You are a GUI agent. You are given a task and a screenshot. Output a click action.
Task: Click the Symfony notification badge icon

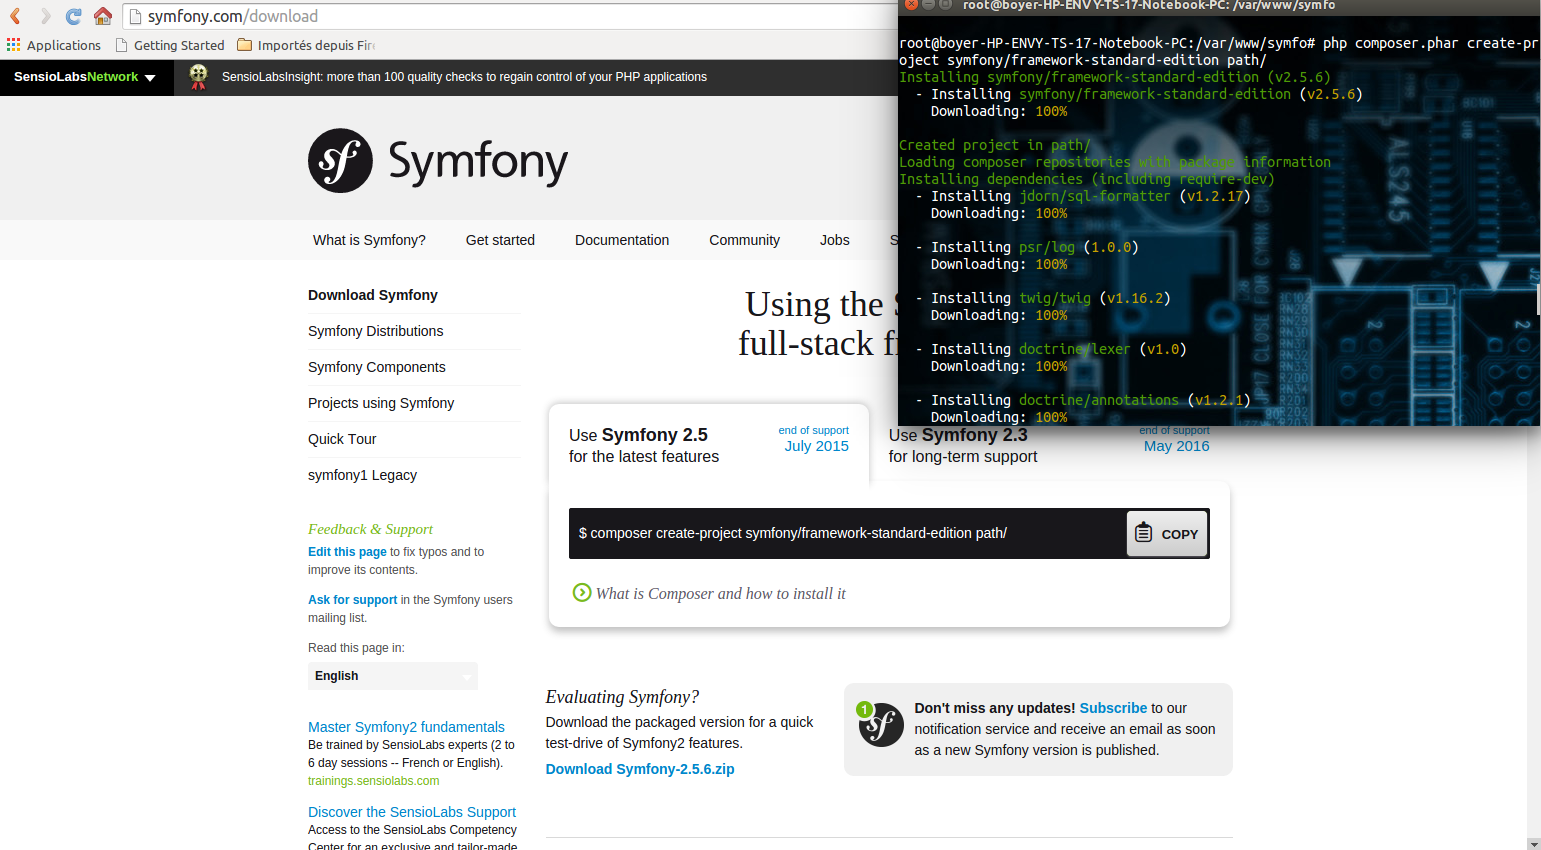tap(880, 724)
